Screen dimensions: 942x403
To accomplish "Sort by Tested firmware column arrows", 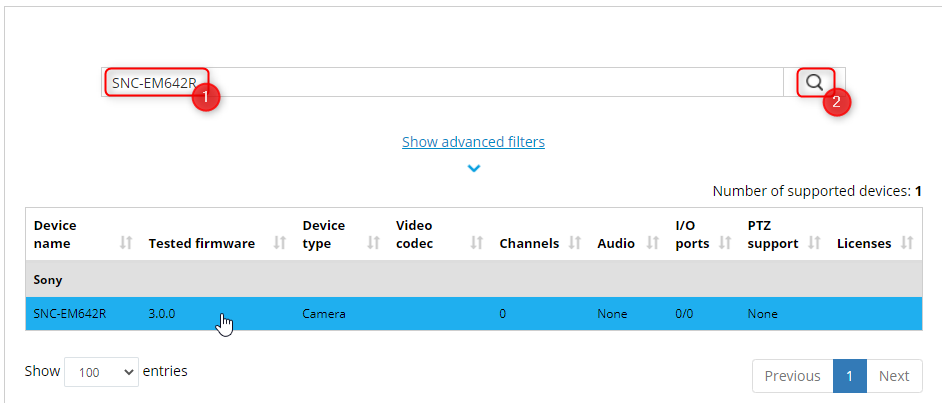I will click(x=280, y=243).
